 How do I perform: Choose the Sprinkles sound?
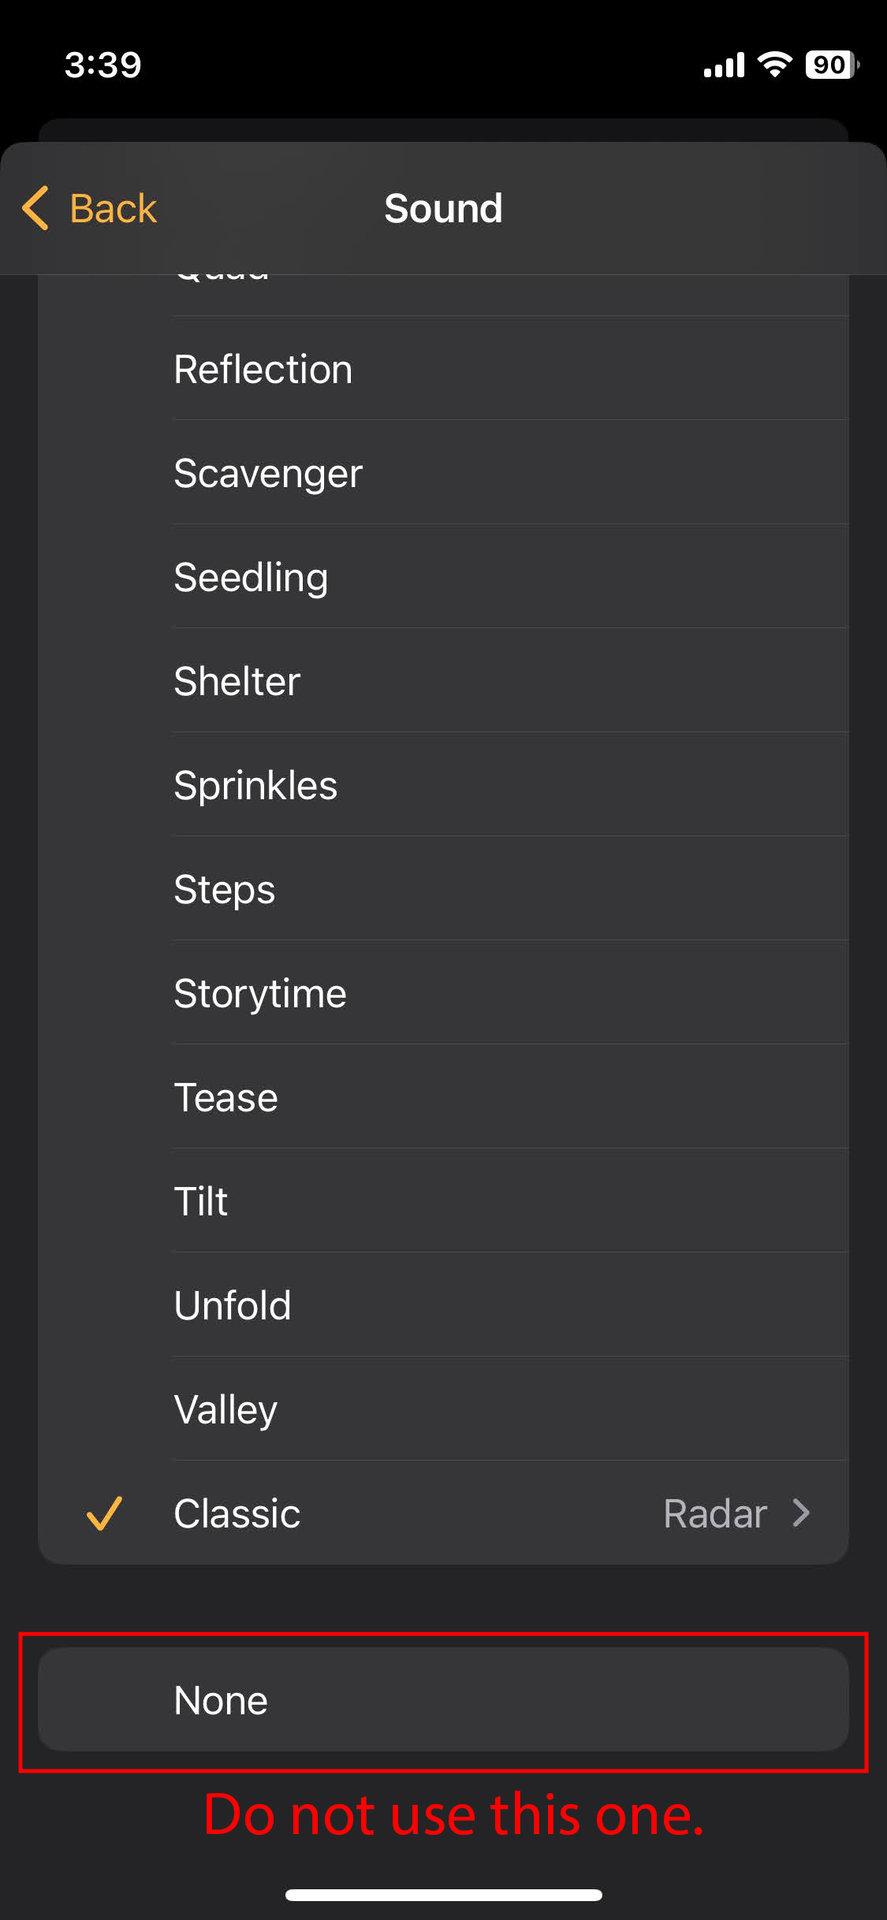click(256, 785)
